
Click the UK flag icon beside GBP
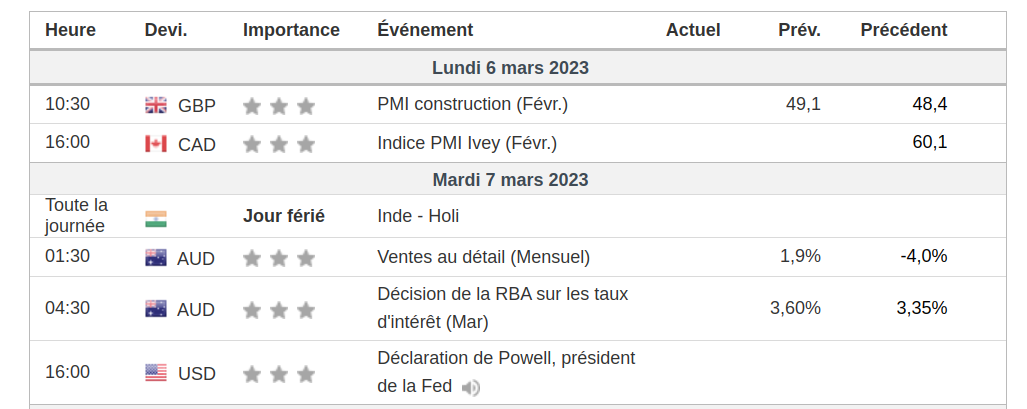click(156, 105)
